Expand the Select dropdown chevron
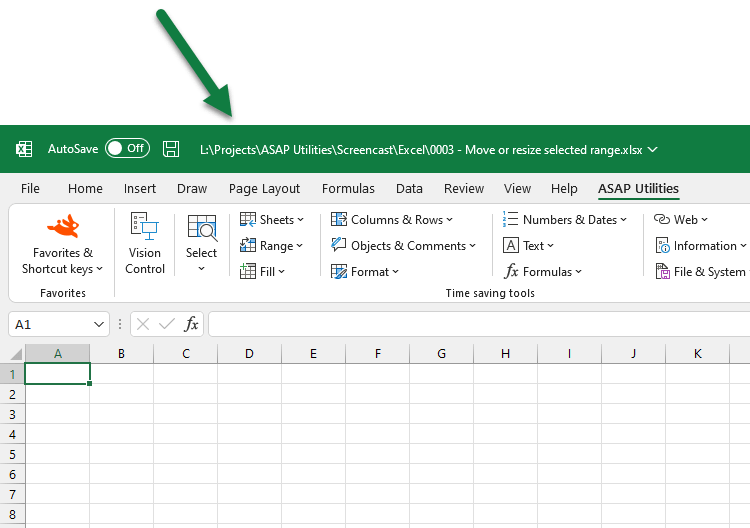The image size is (750, 528). pos(201,268)
